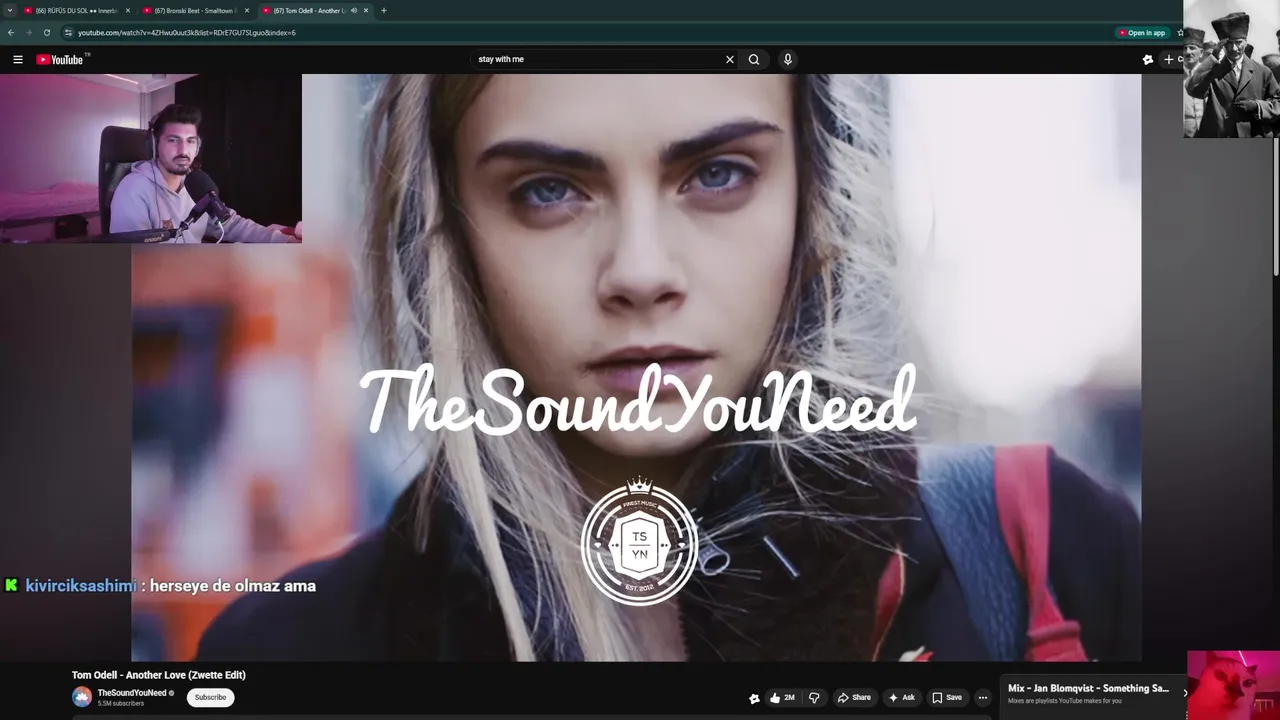Click Mix - Jan Blomqvist playlist title
Viewport: 1280px width, 720px height.
pyautogui.click(x=1088, y=689)
